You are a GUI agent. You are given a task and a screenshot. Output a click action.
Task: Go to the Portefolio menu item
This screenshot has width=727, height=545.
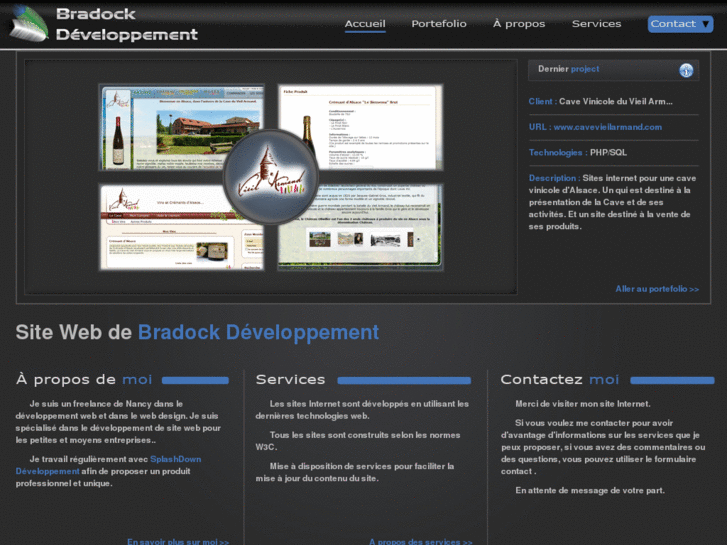coord(439,24)
